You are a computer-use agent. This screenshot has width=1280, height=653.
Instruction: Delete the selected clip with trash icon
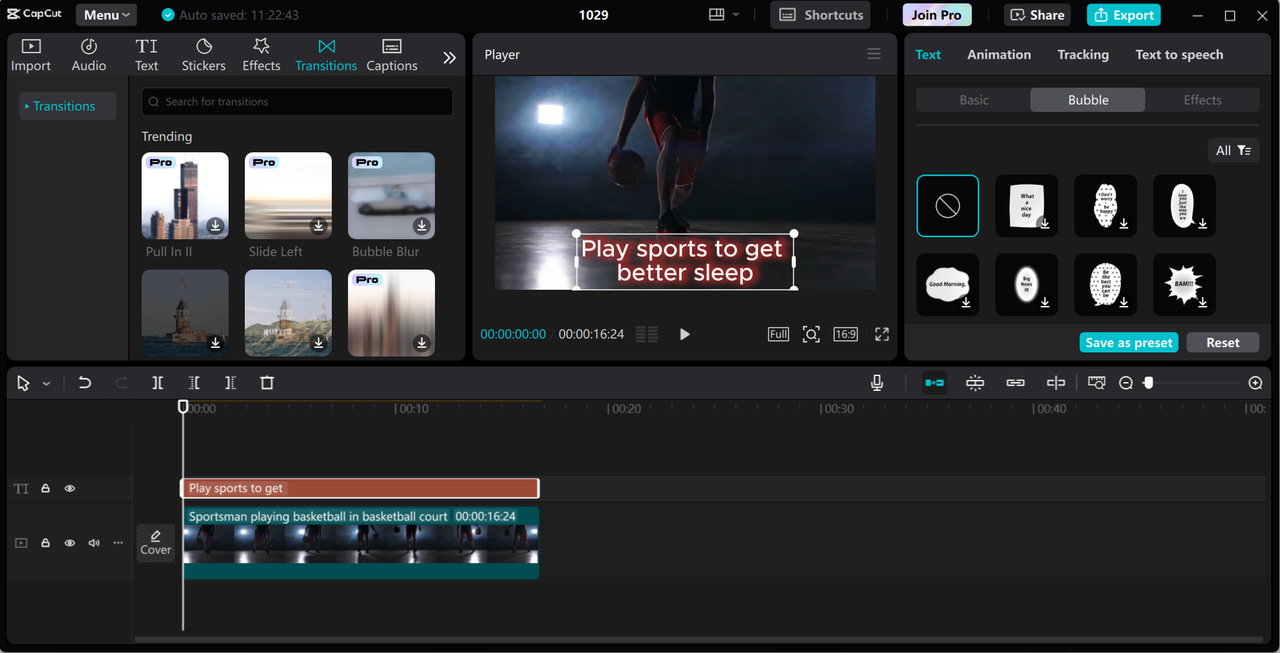click(267, 383)
